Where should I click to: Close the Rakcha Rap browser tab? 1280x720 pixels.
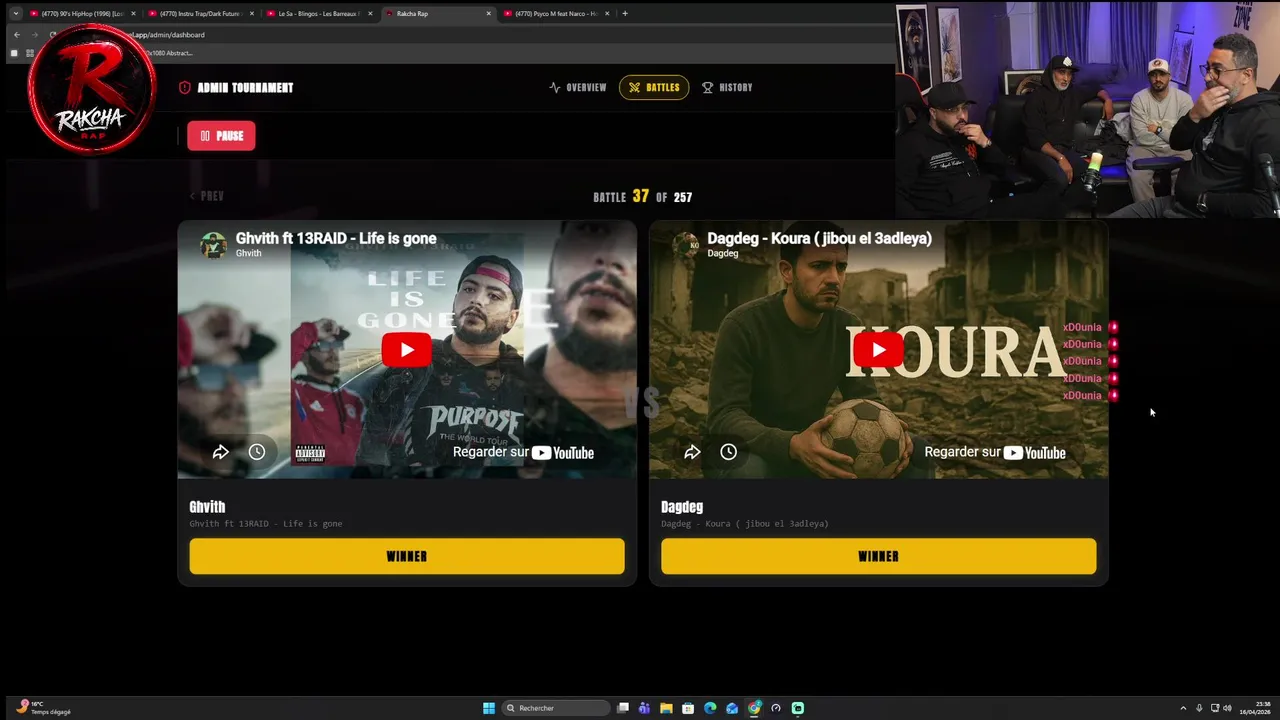coord(489,13)
